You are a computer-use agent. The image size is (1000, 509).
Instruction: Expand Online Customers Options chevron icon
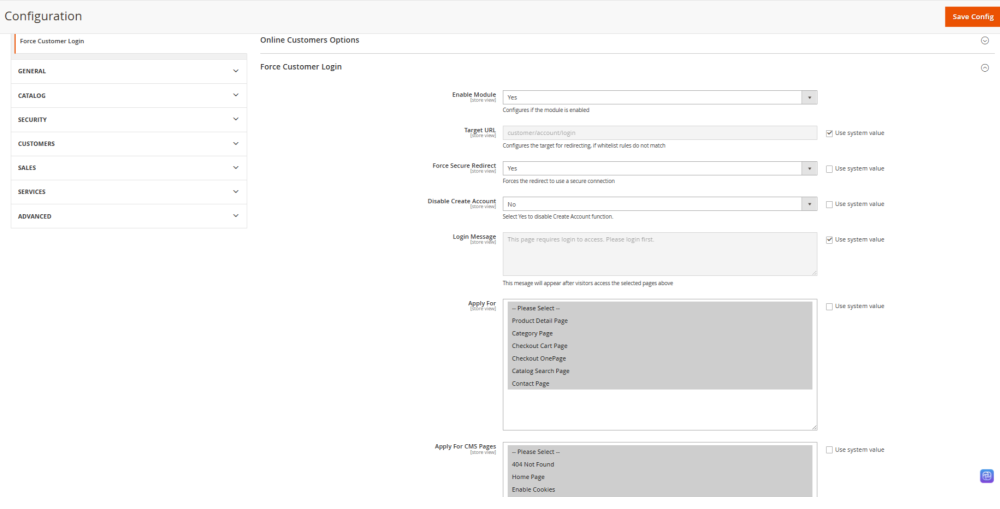(985, 40)
